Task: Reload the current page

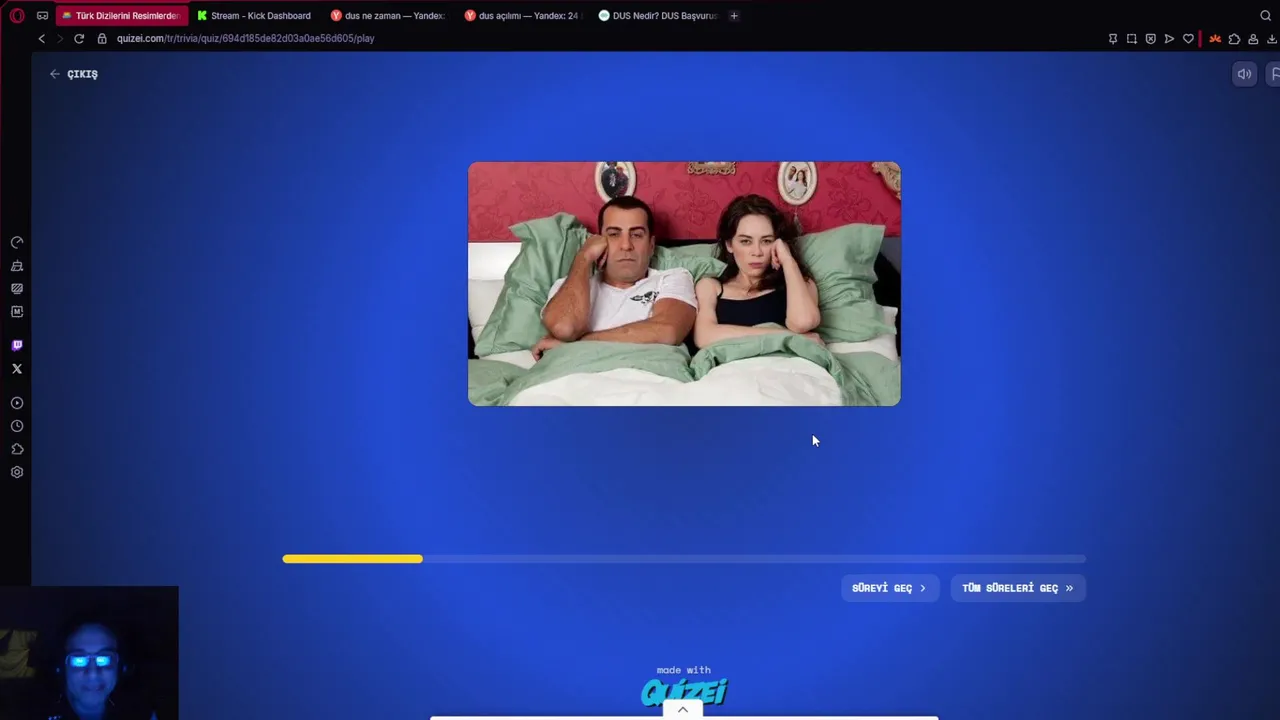Action: point(79,38)
